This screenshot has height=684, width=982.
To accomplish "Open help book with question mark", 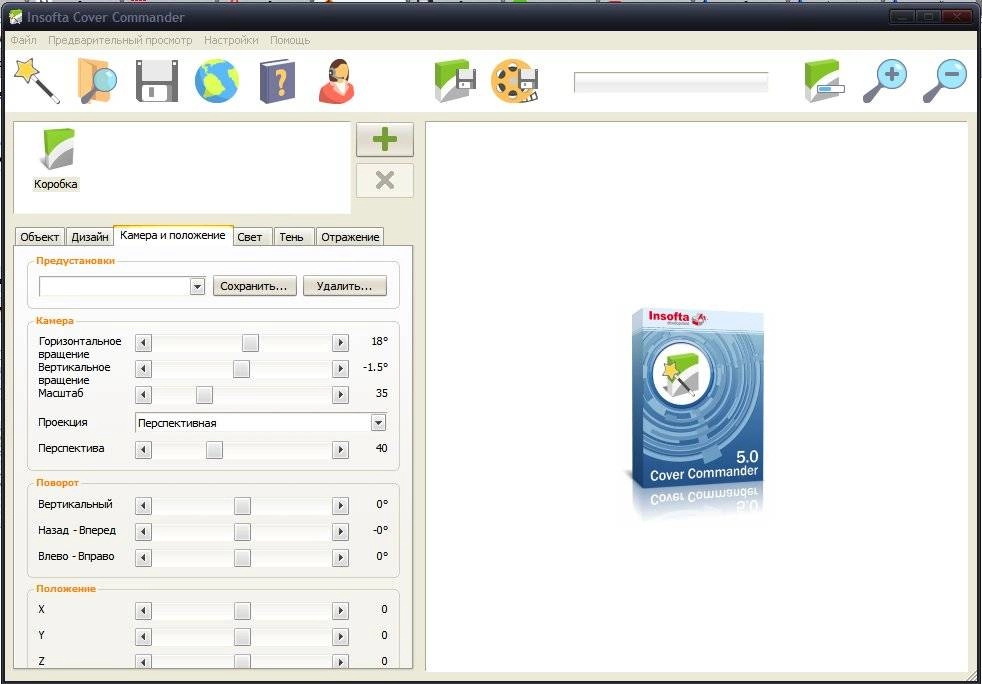I will pyautogui.click(x=277, y=81).
